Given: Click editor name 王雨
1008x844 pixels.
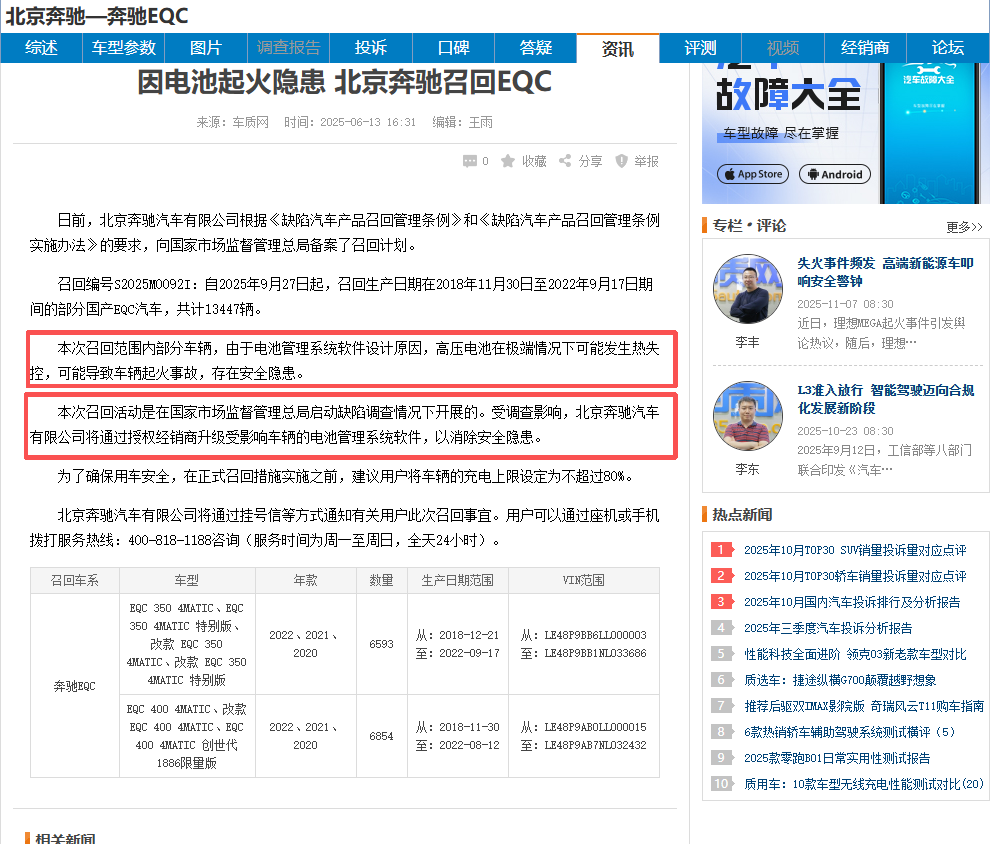Looking at the screenshot, I should [x=481, y=122].
